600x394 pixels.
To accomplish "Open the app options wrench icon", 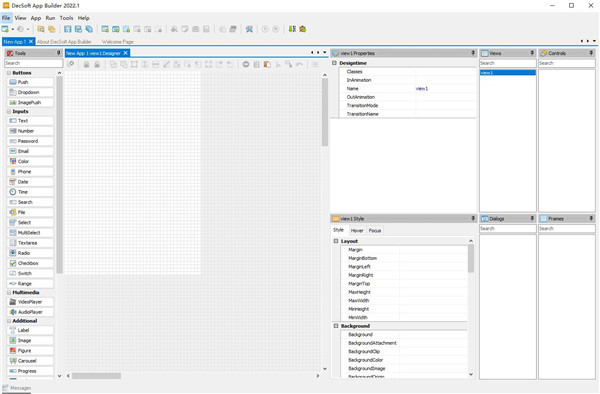I will [x=249, y=29].
